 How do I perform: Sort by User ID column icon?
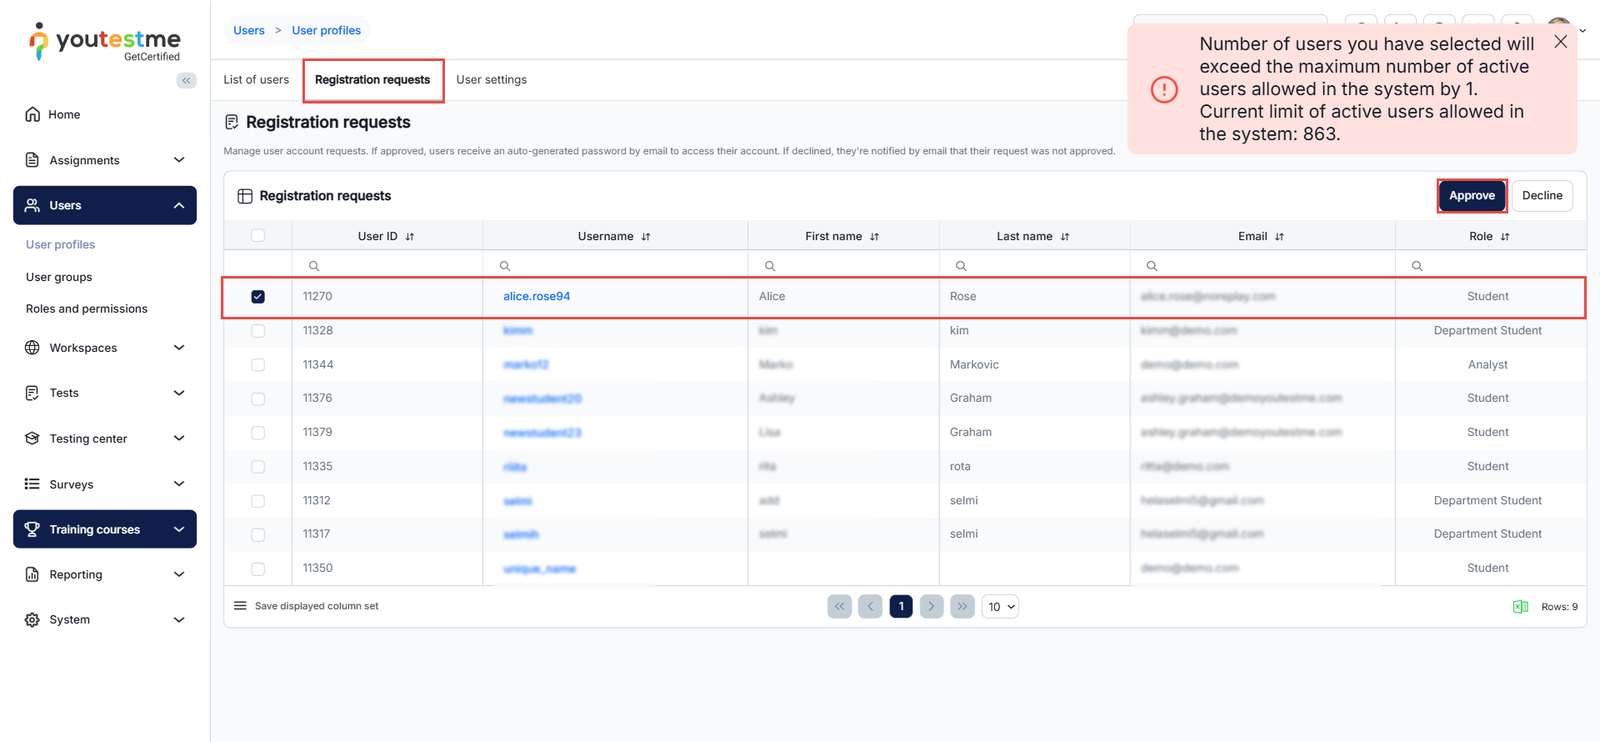tap(410, 237)
